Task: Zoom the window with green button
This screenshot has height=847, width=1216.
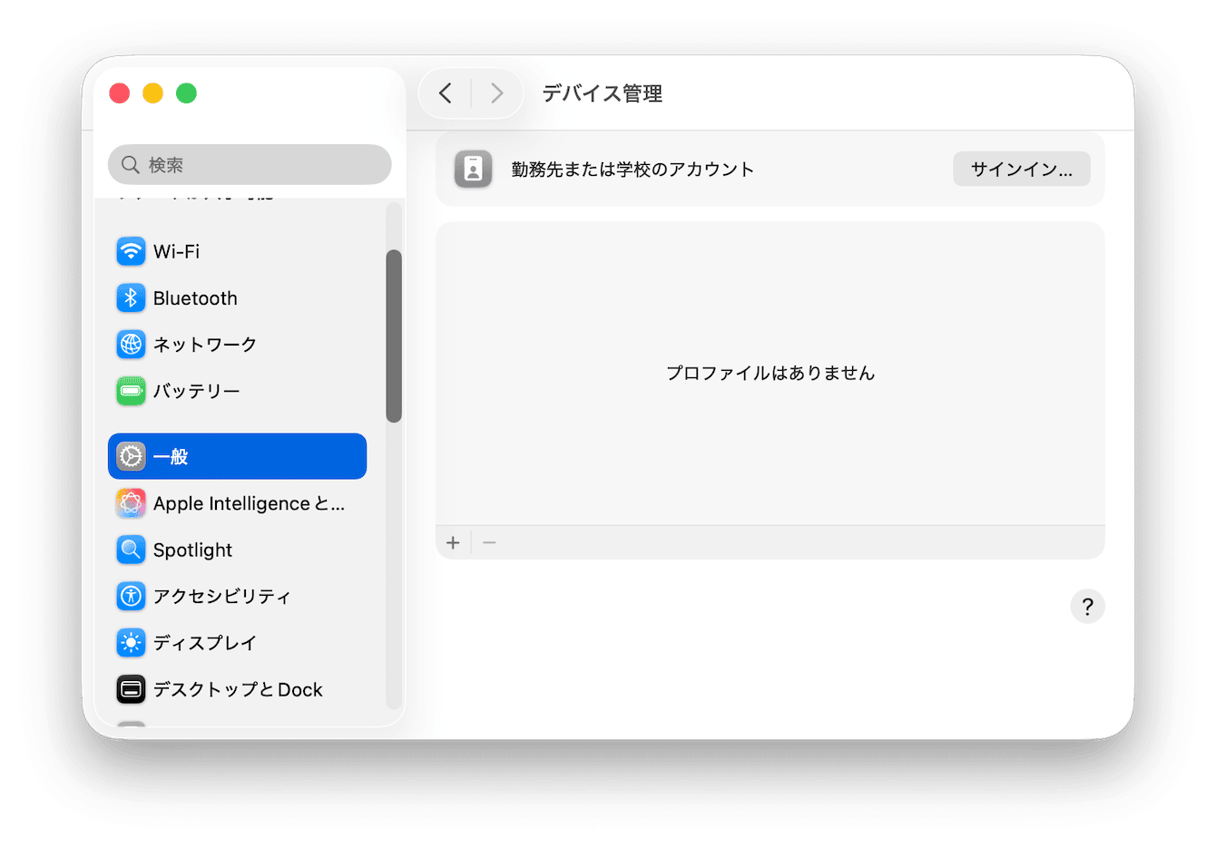Action: [x=186, y=93]
